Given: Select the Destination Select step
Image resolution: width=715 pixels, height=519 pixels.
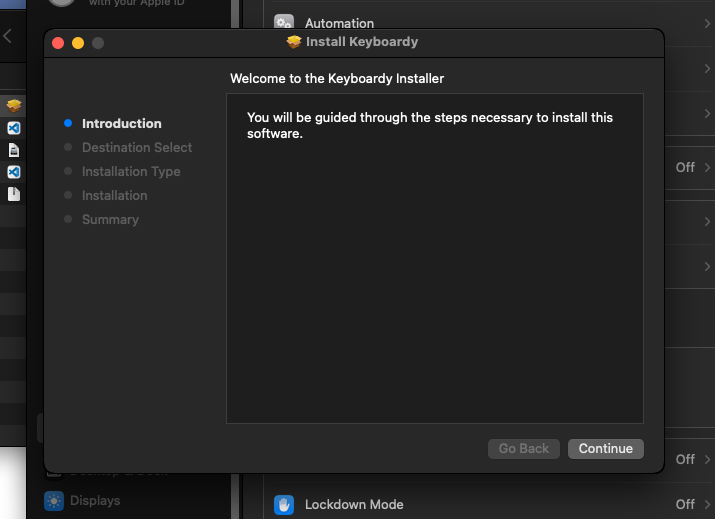Looking at the screenshot, I should 137,147.
